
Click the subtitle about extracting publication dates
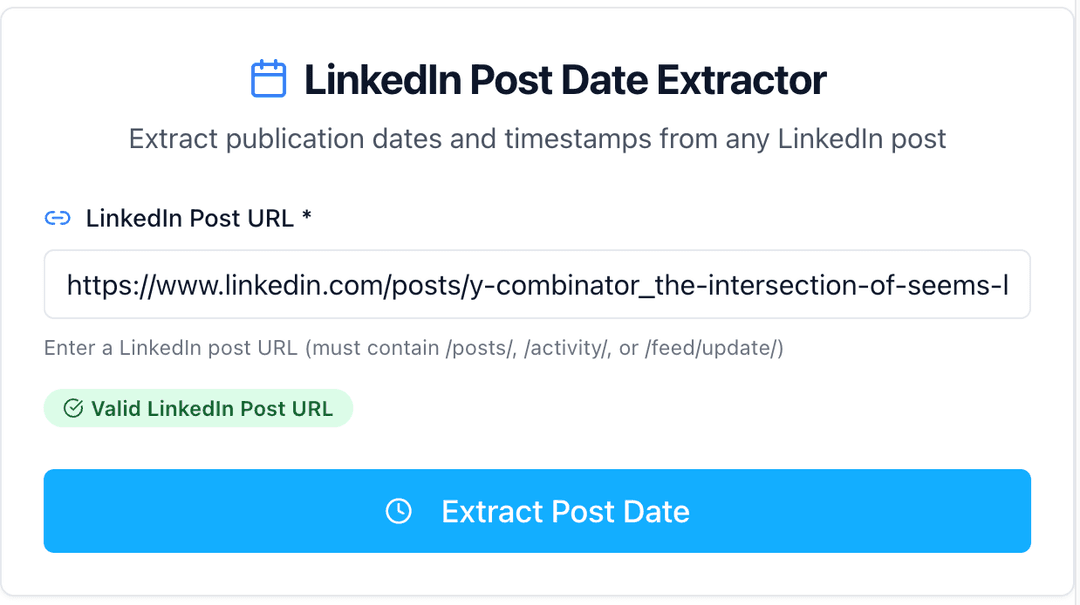click(537, 138)
